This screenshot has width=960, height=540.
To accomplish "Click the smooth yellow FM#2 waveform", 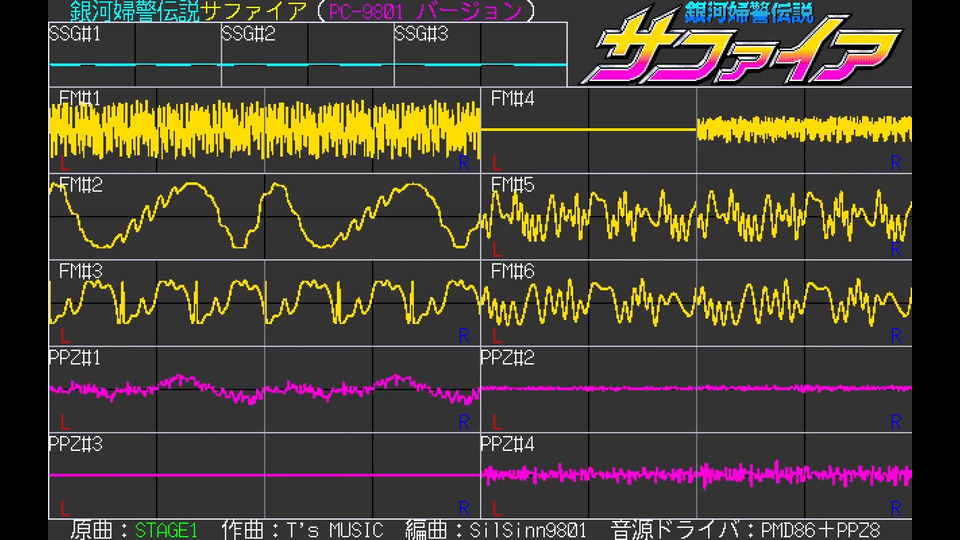I will [264, 216].
